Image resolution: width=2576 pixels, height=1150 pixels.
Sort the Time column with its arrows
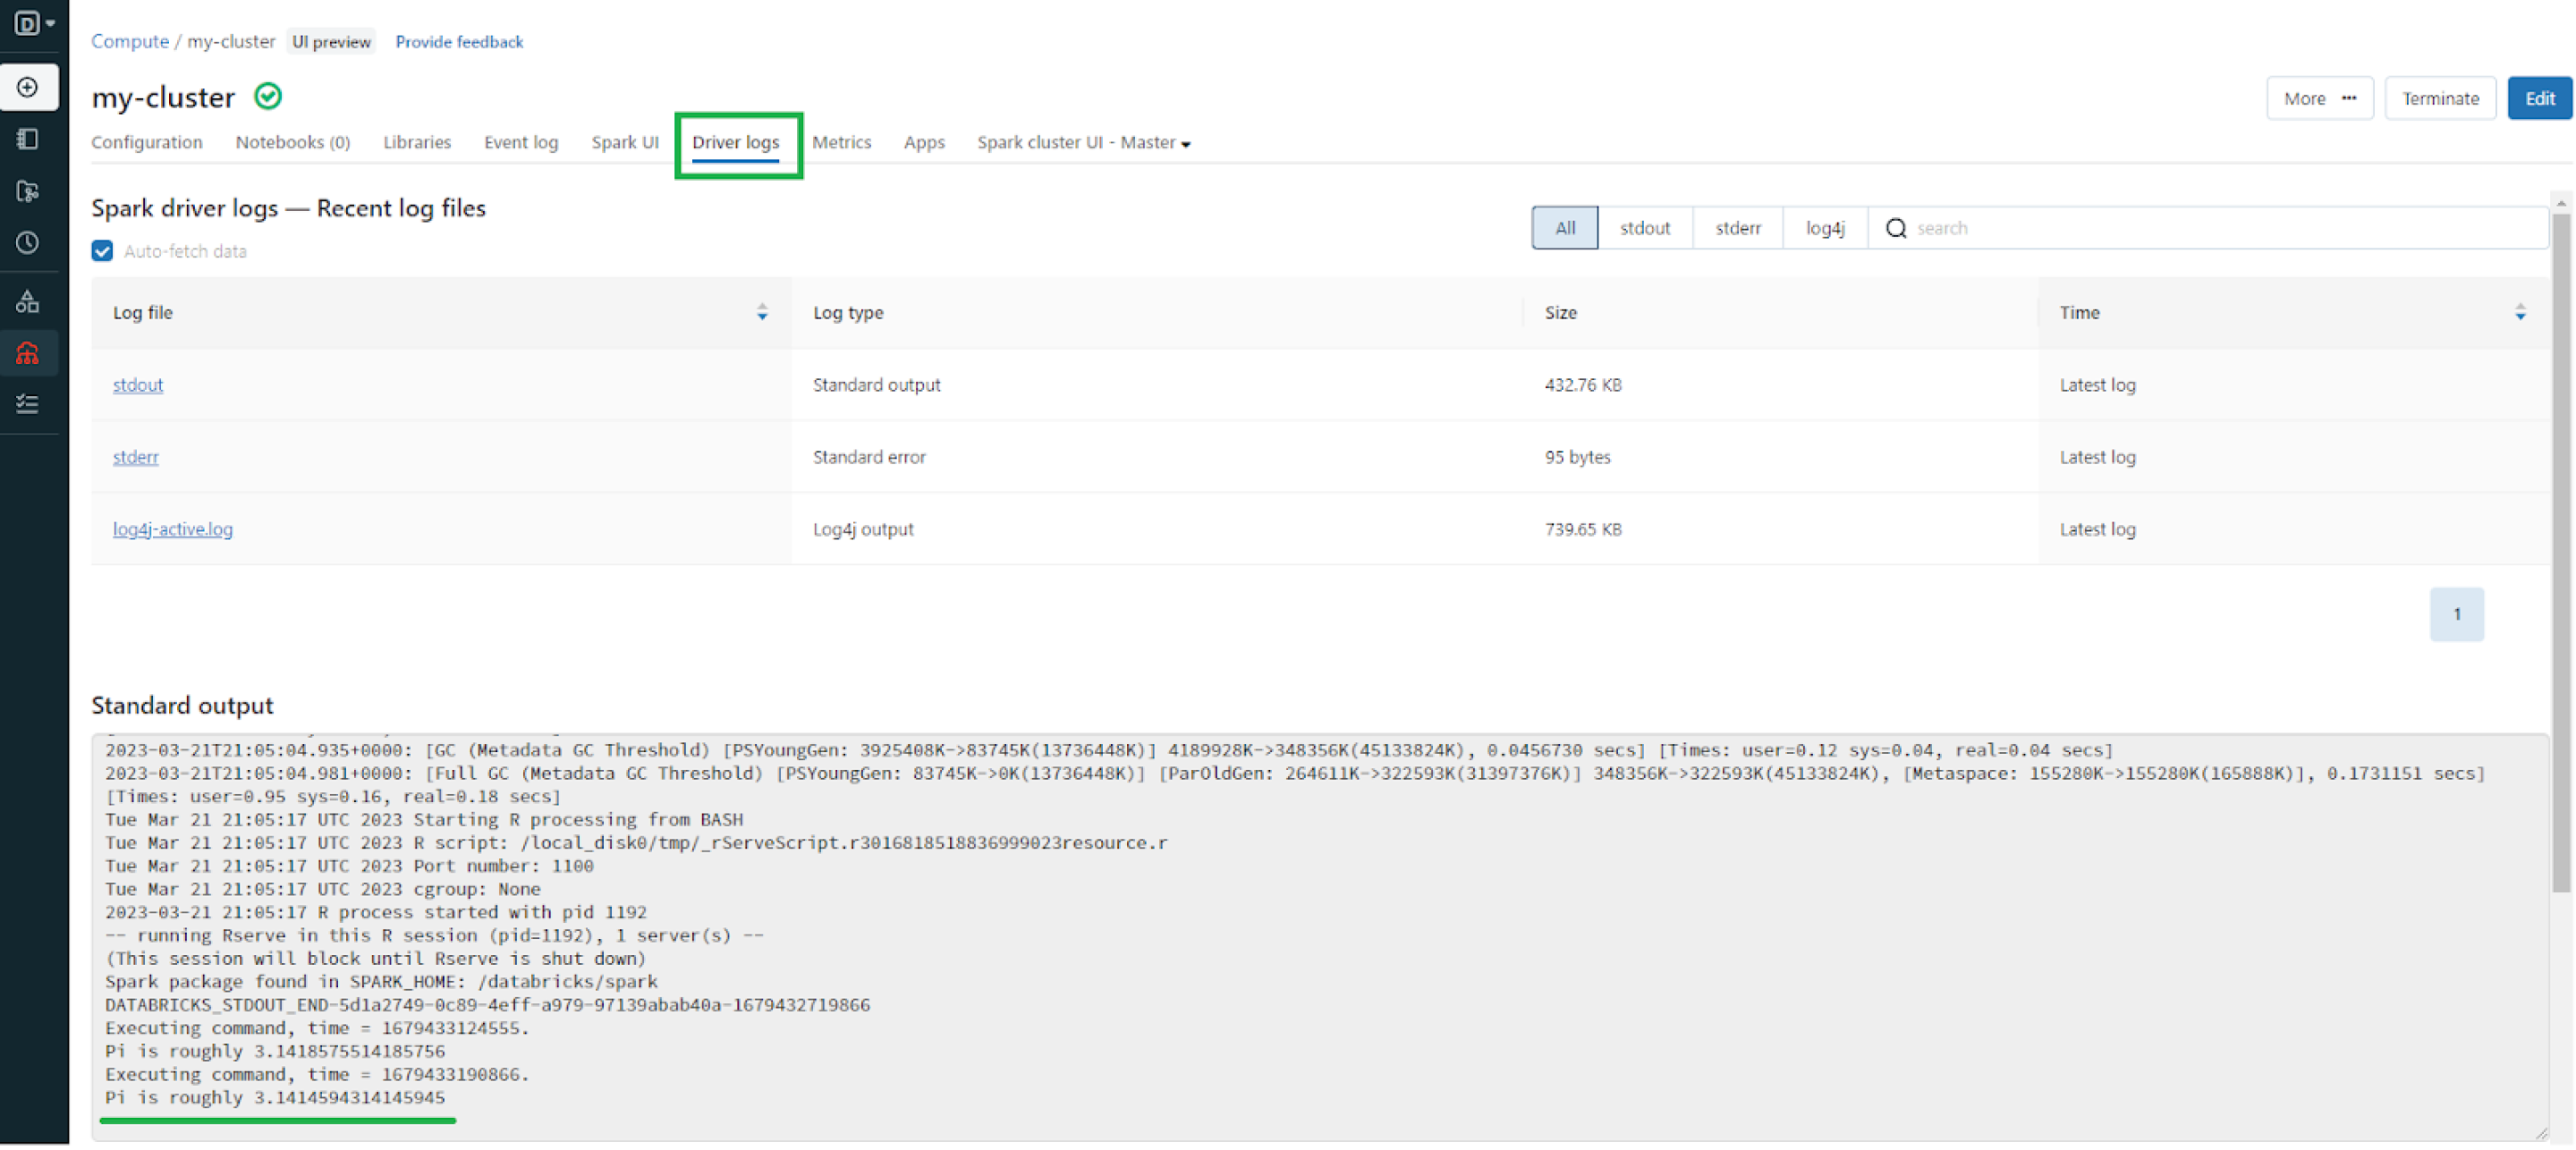(x=2520, y=313)
